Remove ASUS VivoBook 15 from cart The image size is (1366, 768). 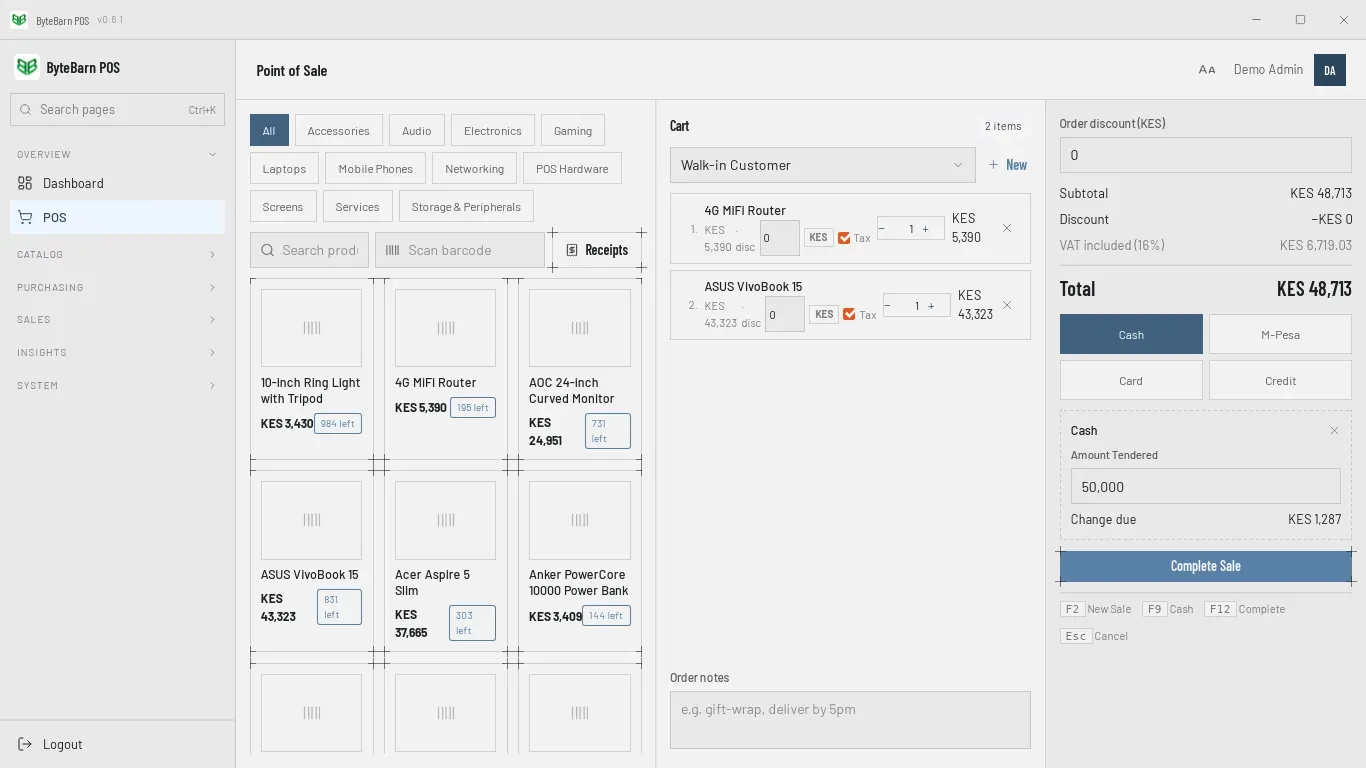point(1007,305)
